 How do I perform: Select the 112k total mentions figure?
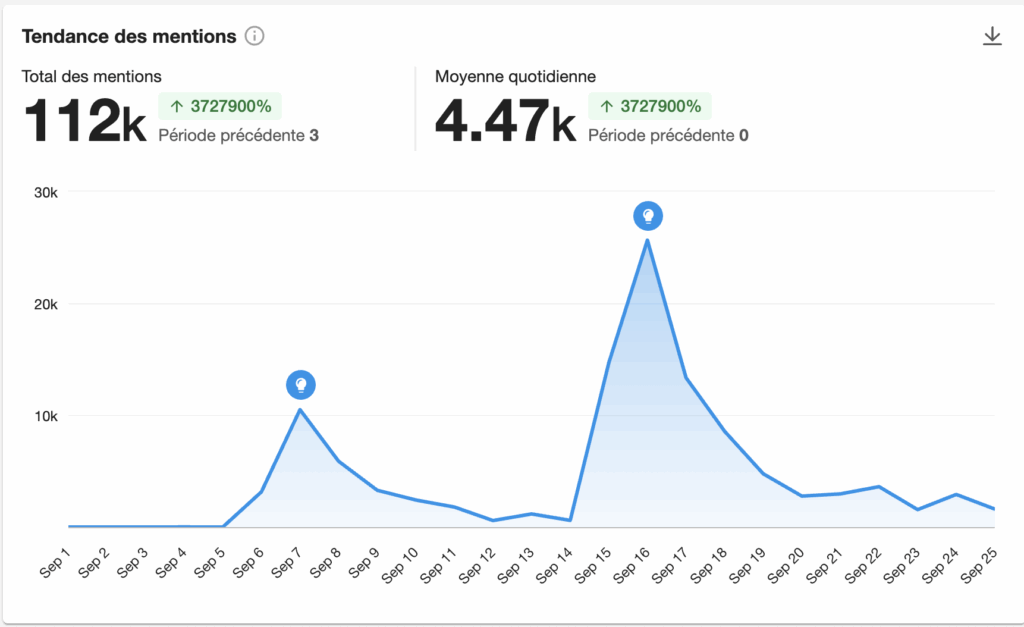(85, 122)
